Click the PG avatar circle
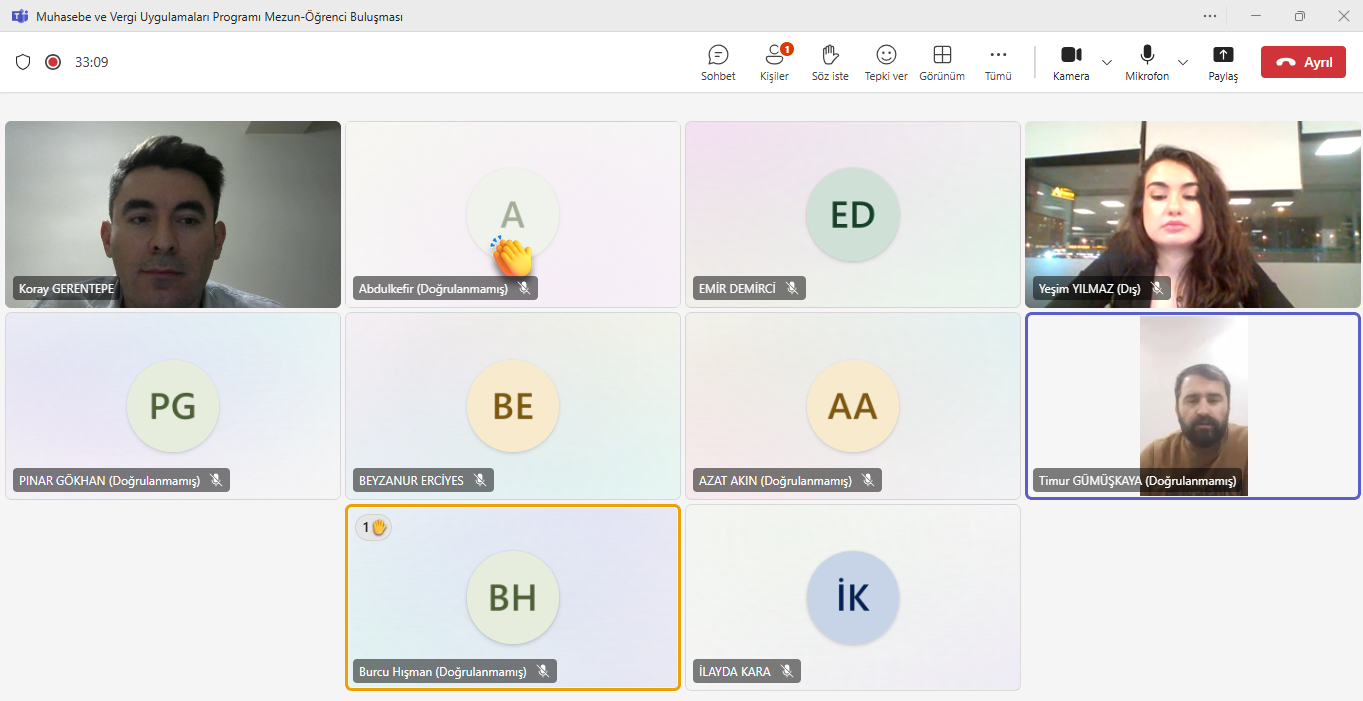The width and height of the screenshot is (1363, 701). point(173,406)
